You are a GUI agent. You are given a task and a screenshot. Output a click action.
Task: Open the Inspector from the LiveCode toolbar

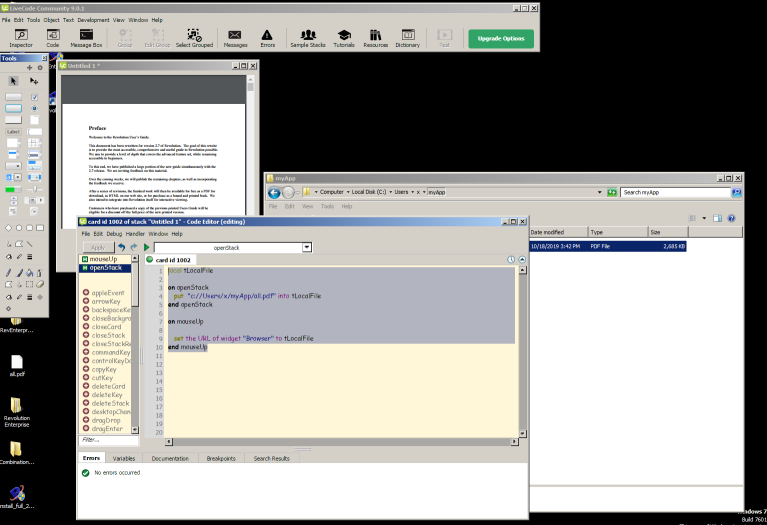coord(20,38)
